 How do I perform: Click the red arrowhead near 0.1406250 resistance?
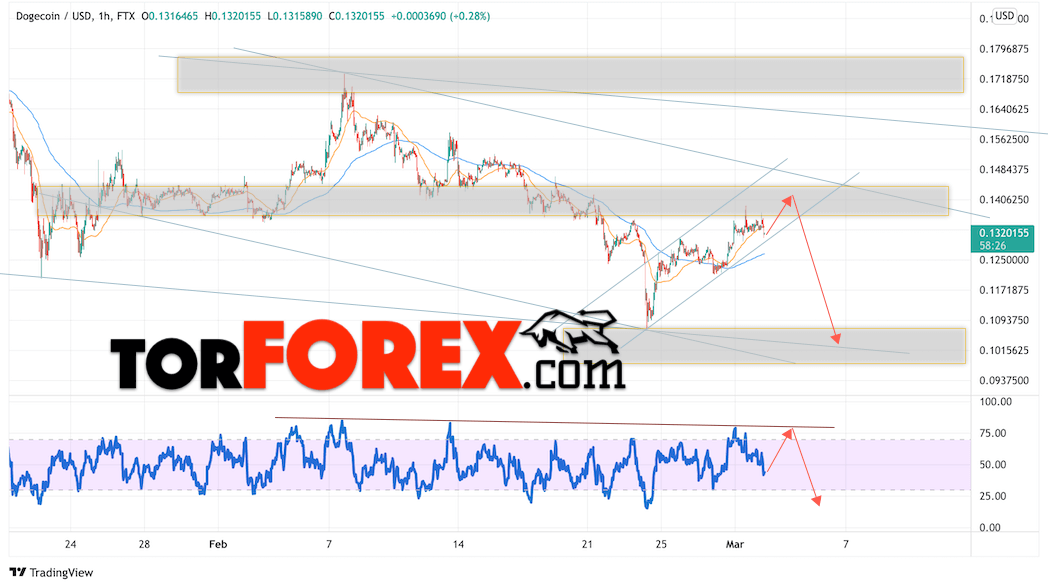pos(789,200)
